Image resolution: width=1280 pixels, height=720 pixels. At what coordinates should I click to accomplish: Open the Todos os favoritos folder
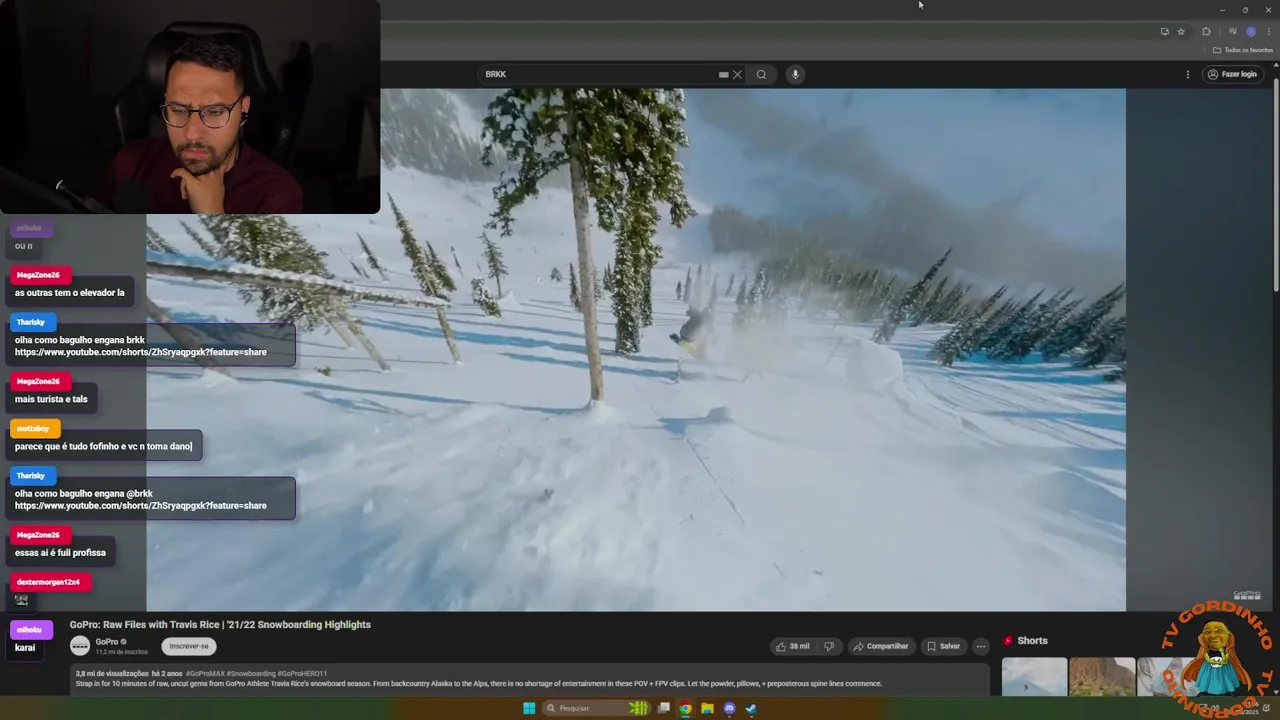[1243, 50]
